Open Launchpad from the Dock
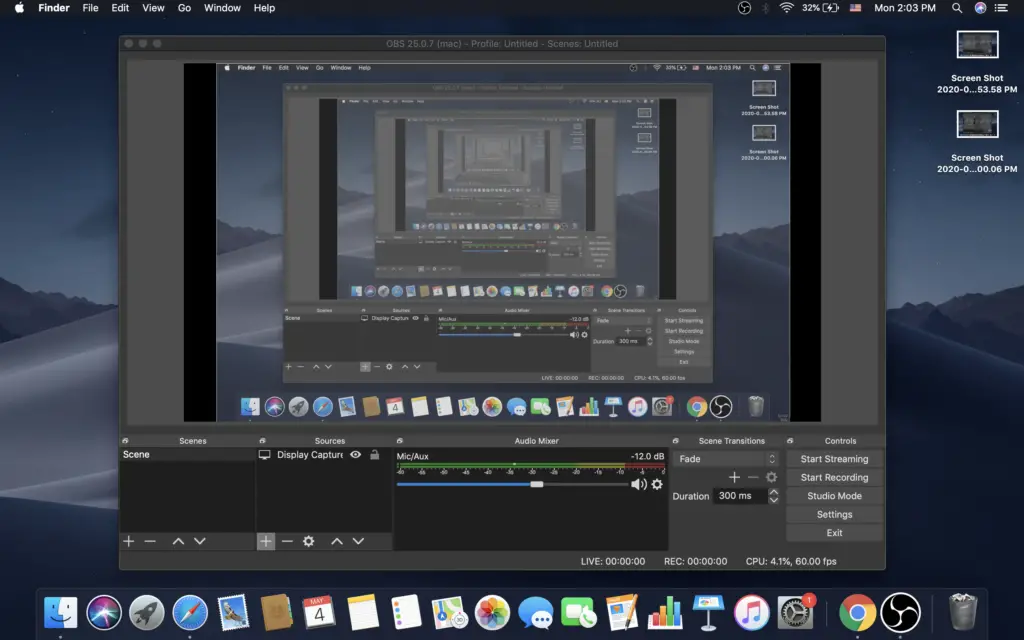The height and width of the screenshot is (640, 1024). pos(147,613)
